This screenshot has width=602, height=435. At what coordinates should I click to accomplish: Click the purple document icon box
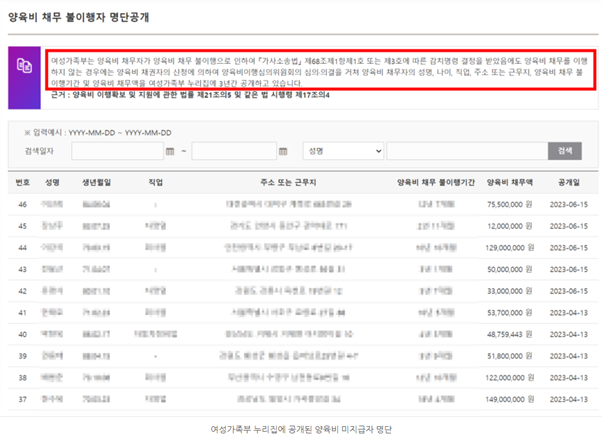(x=24, y=78)
